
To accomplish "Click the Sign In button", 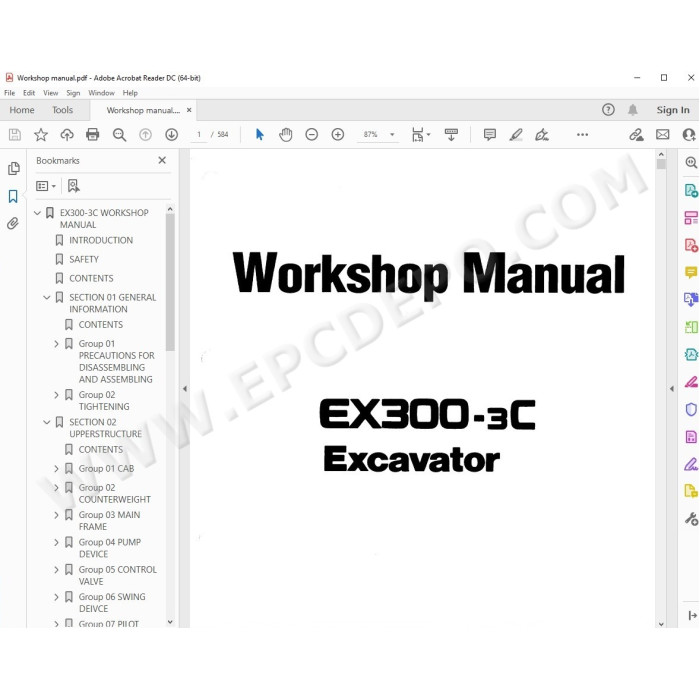I will (x=673, y=110).
